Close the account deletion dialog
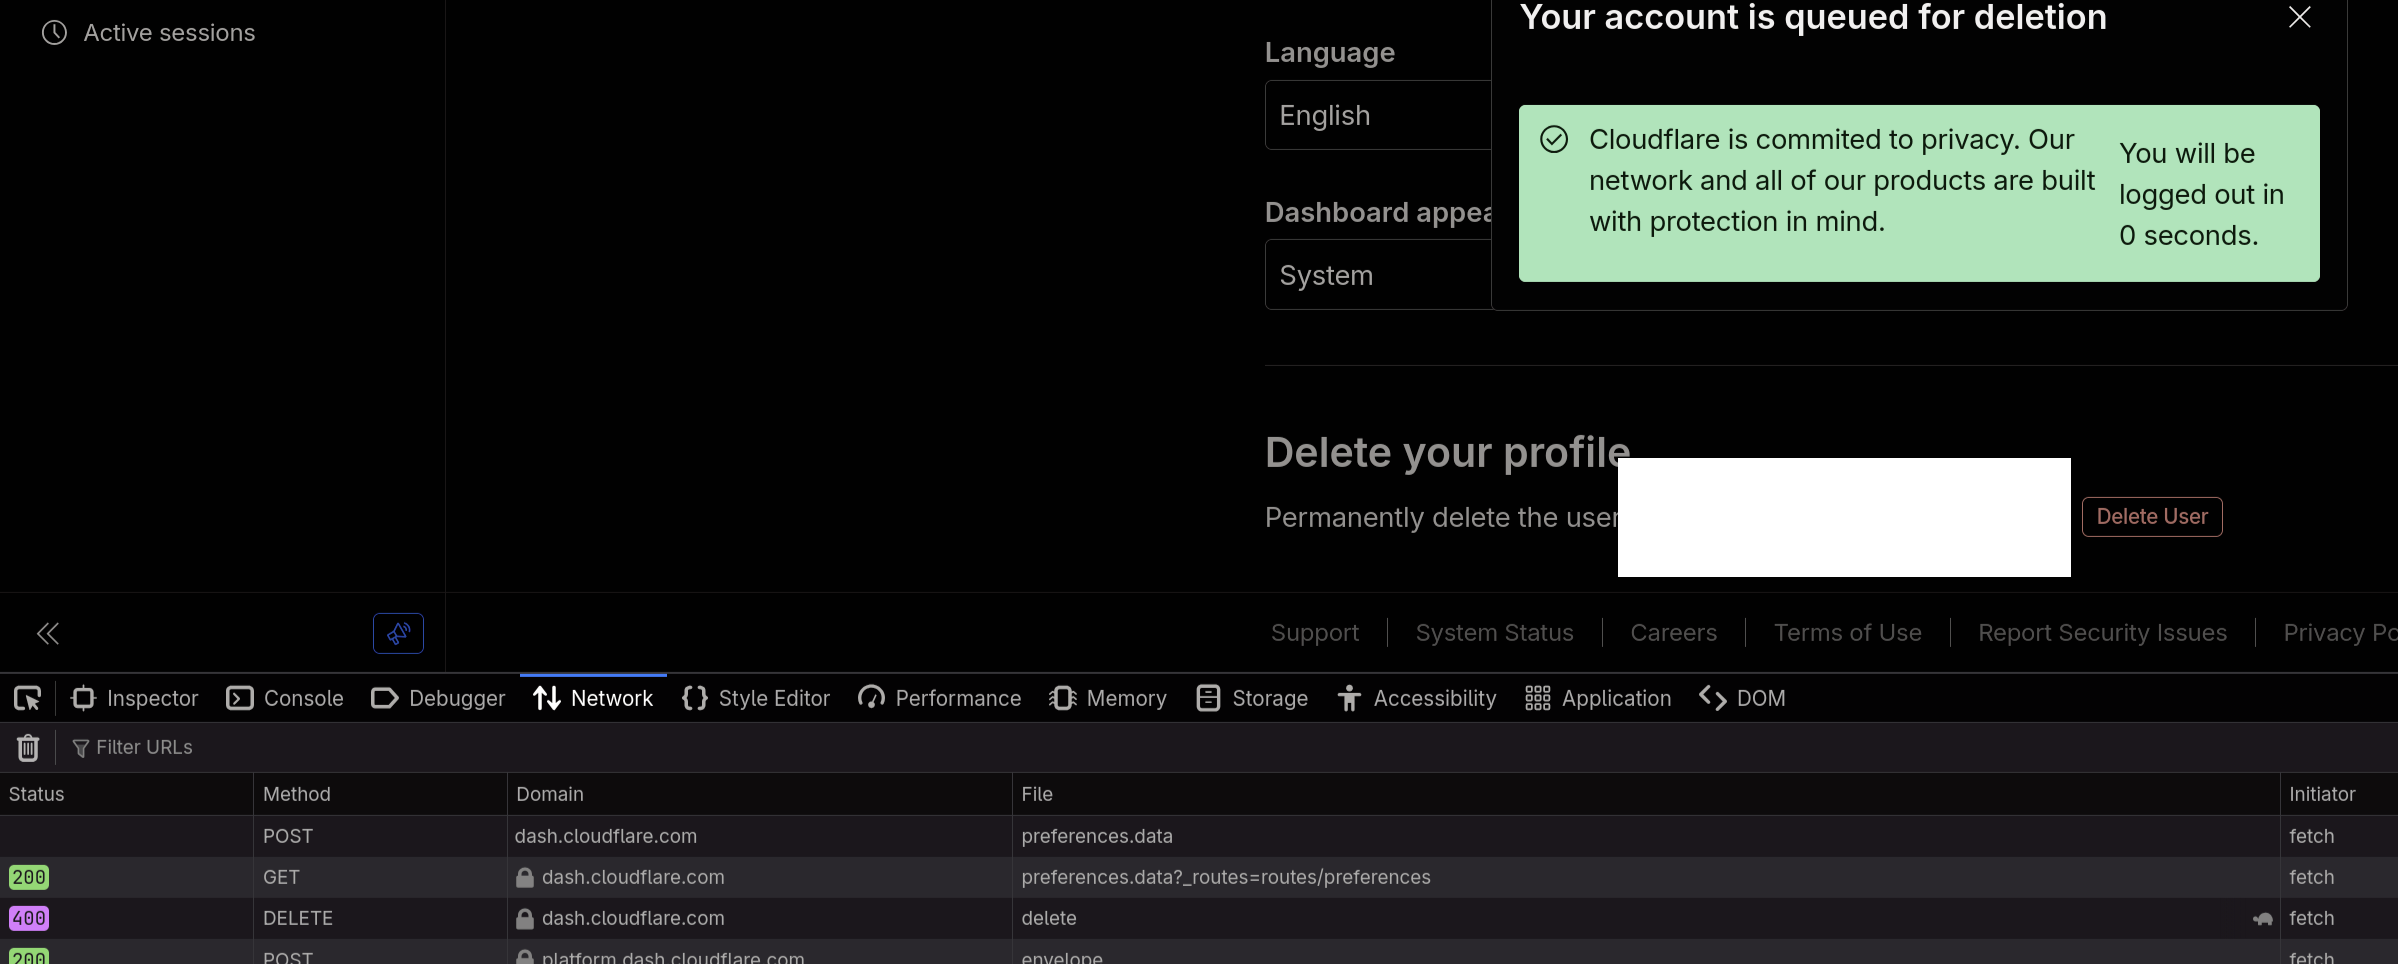The height and width of the screenshot is (964, 2398). (2299, 17)
